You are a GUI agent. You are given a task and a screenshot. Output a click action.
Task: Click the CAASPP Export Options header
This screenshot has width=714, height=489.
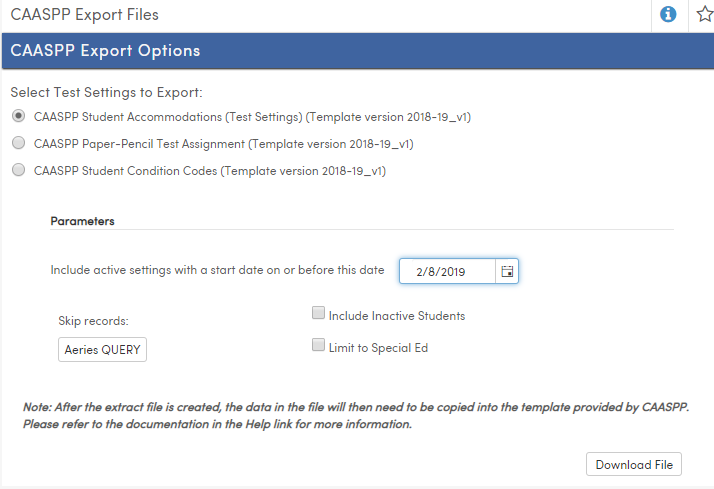point(105,51)
